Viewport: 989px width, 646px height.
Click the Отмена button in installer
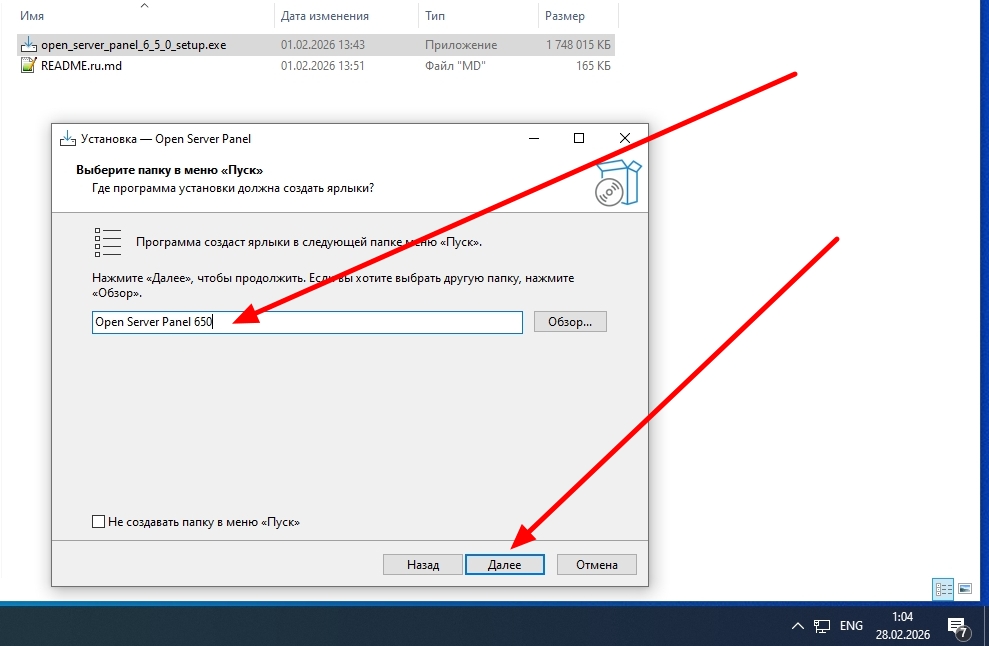(597, 565)
